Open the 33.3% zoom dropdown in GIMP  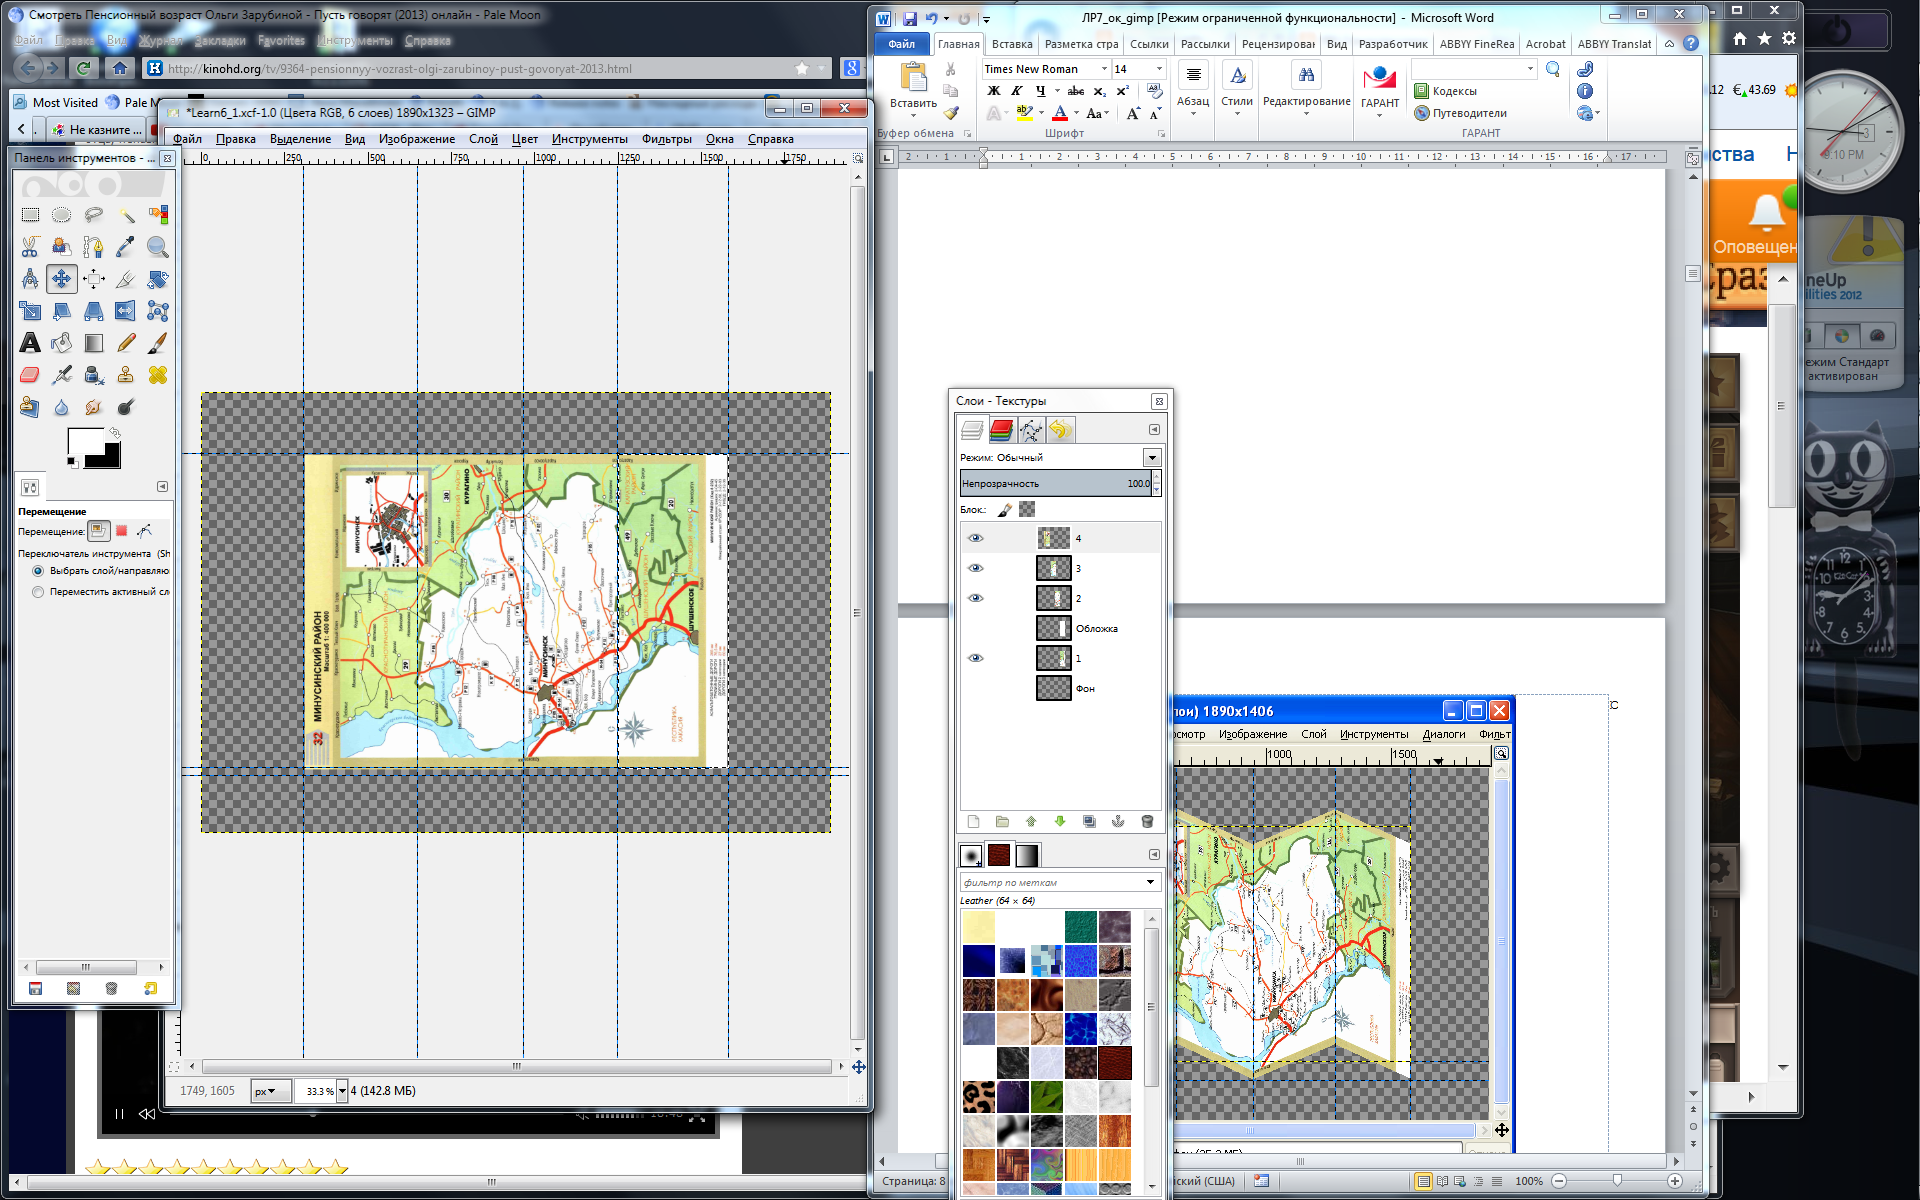pos(342,1091)
